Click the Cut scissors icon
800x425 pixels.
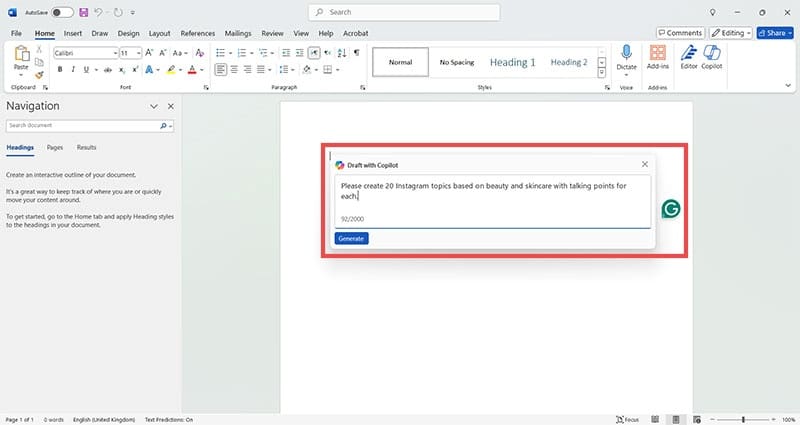coord(39,49)
